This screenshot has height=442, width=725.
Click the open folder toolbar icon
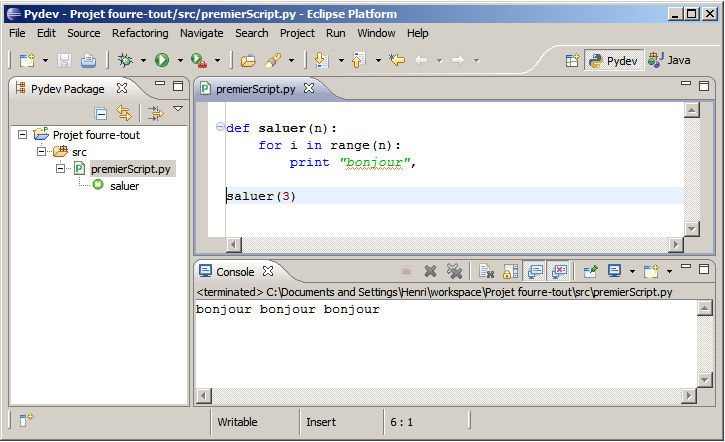click(248, 61)
